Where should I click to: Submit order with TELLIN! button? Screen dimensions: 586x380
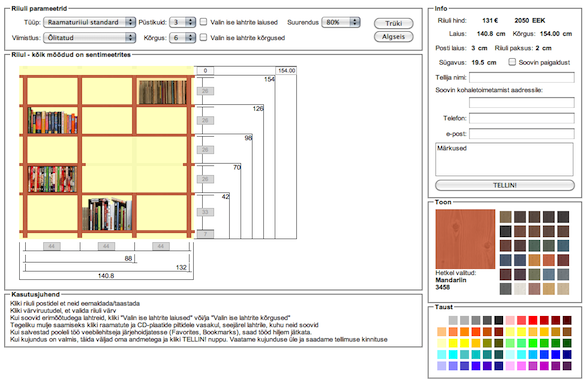(505, 185)
